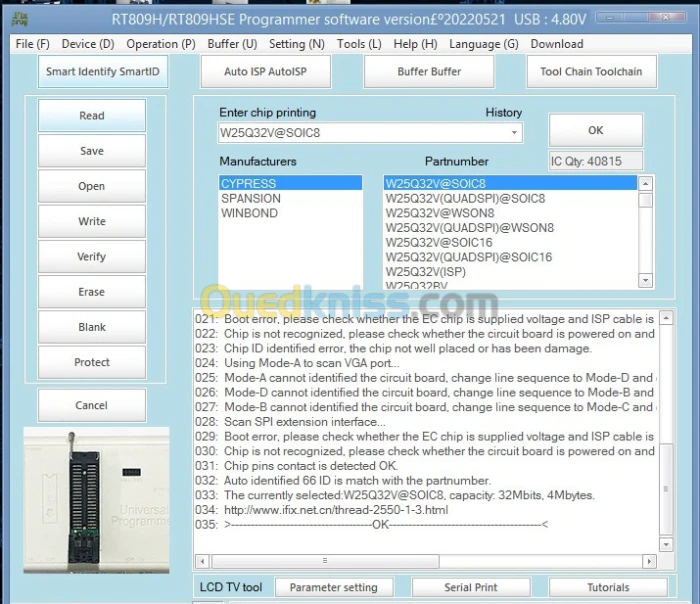This screenshot has width=700, height=604.
Task: Click the Blank check button
Action: (92, 327)
